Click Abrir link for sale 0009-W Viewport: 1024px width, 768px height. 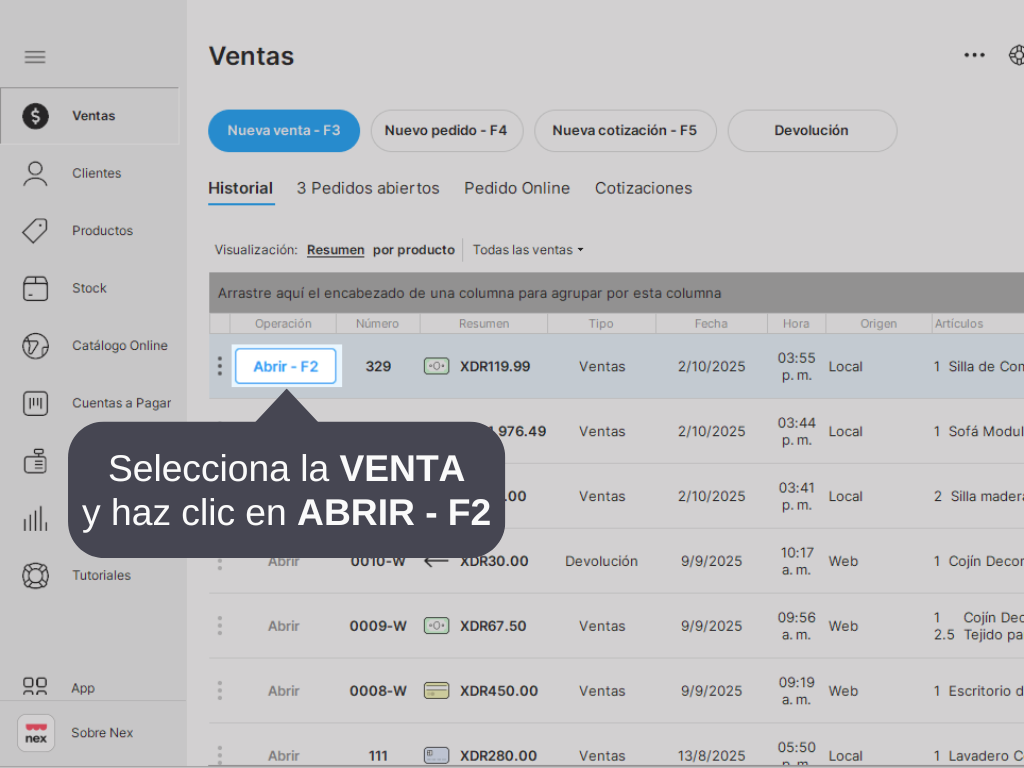pos(283,626)
